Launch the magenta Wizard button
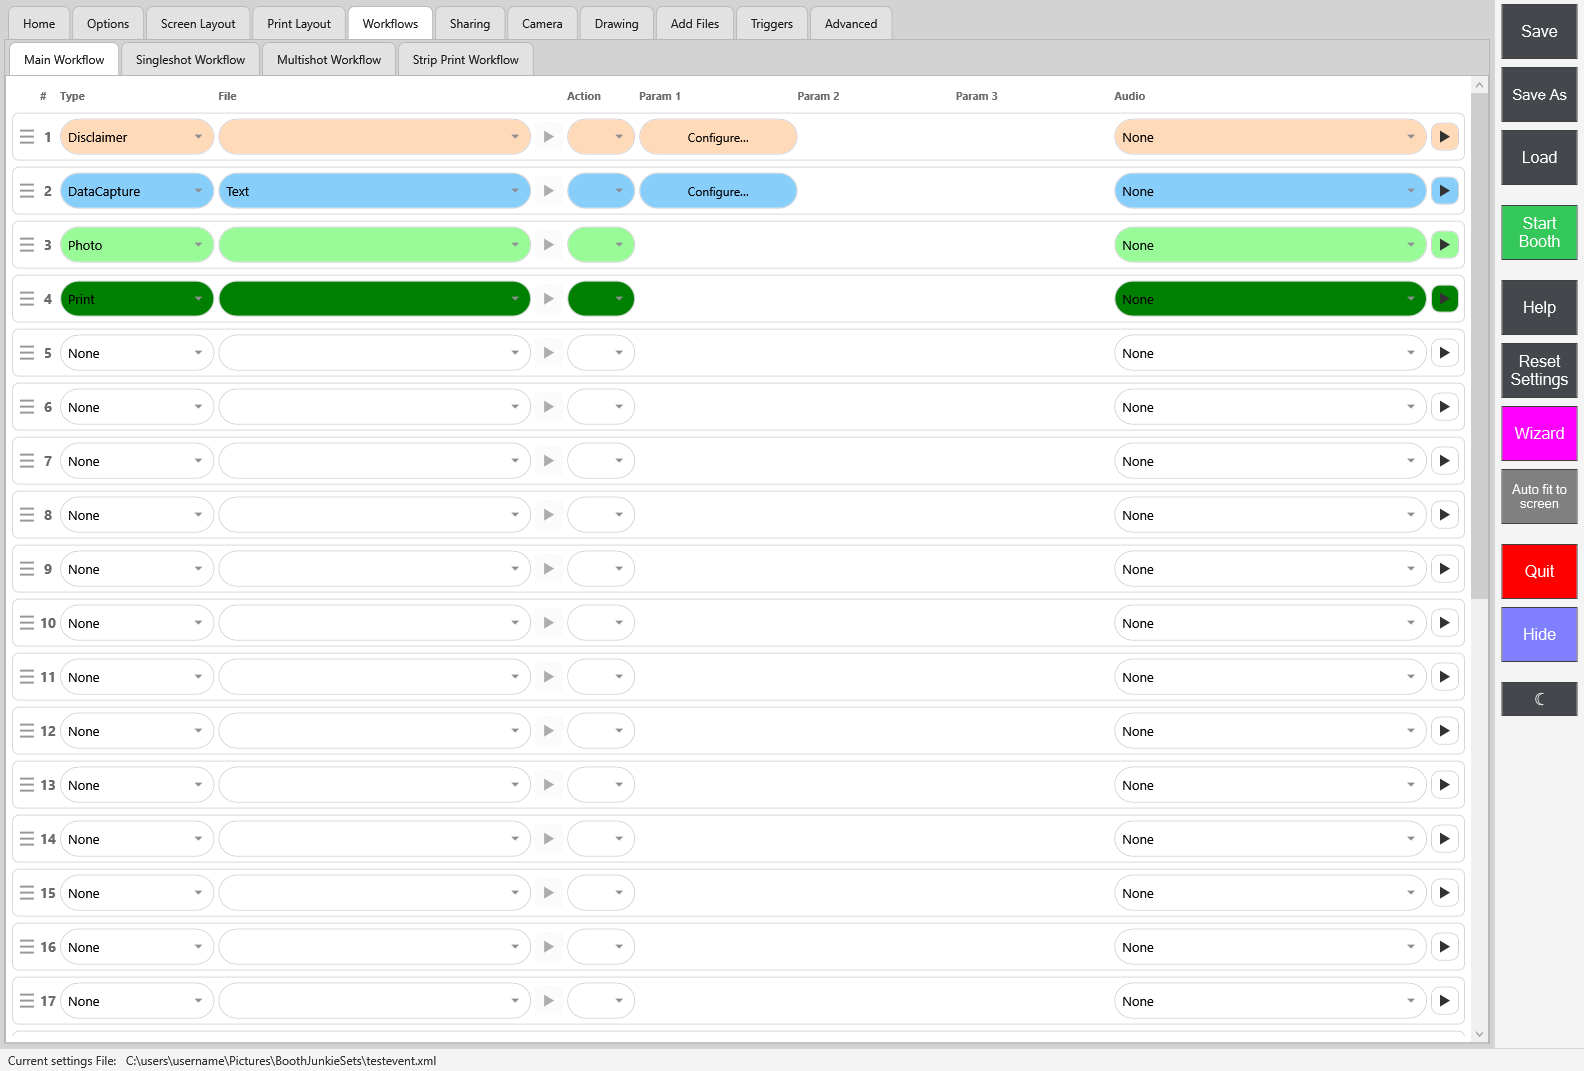 [x=1539, y=434]
